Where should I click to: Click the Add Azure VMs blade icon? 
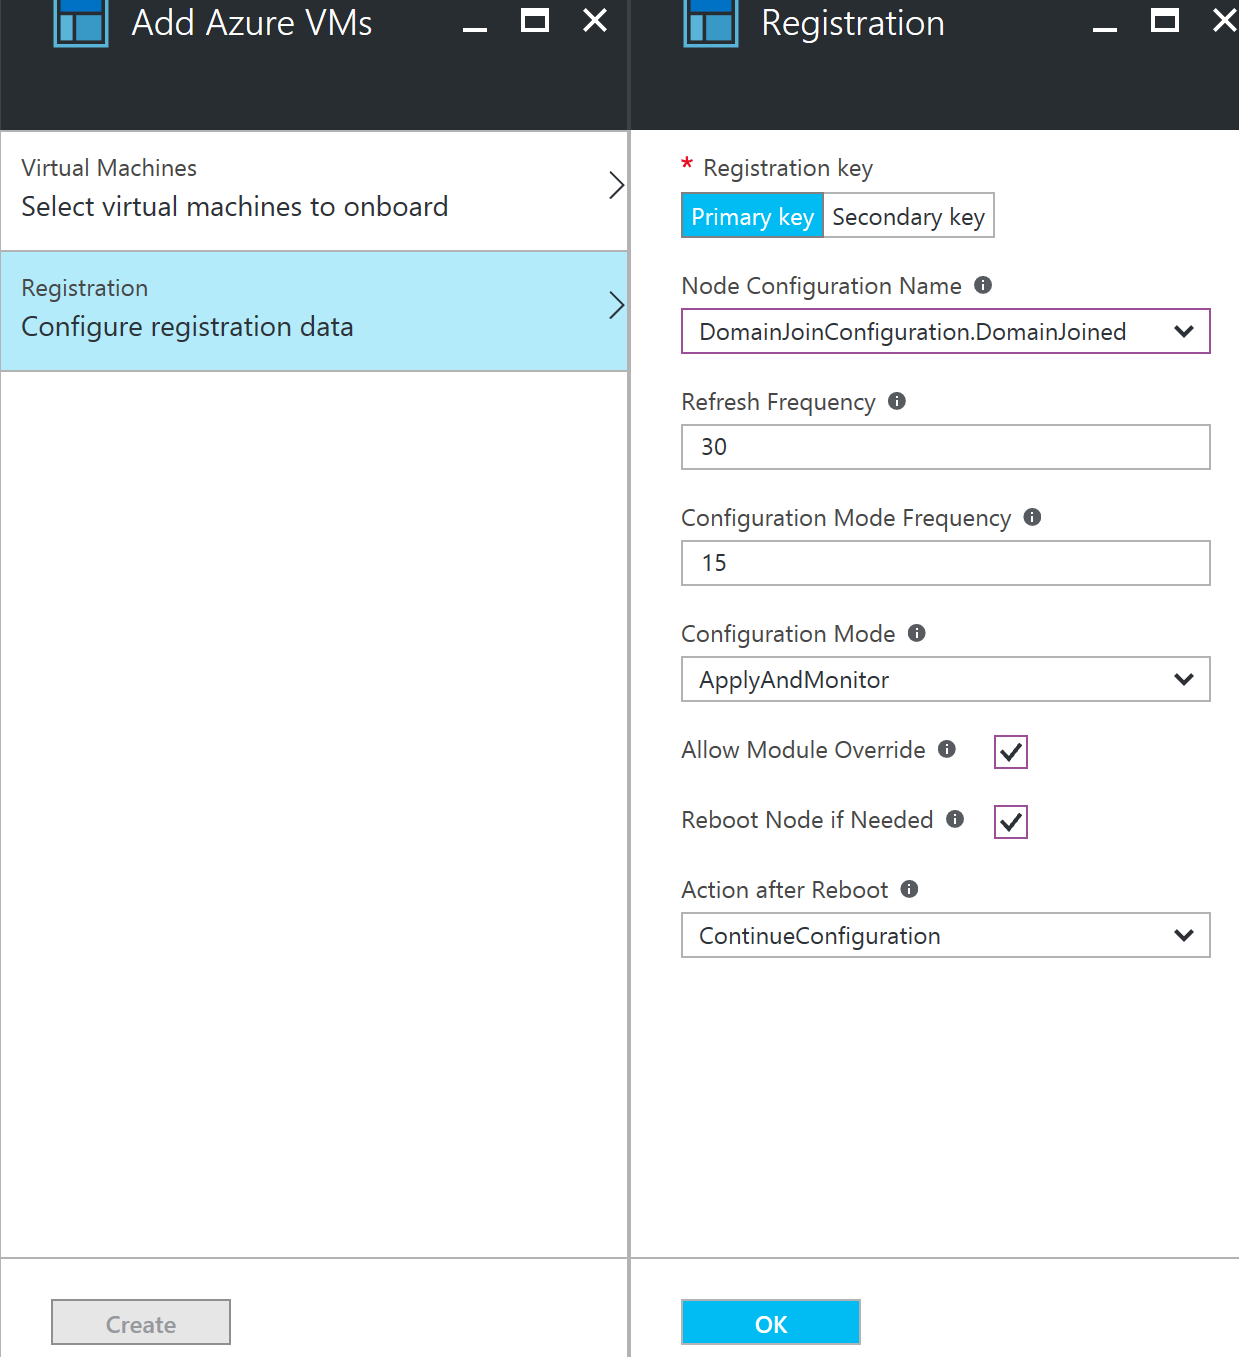(80, 24)
